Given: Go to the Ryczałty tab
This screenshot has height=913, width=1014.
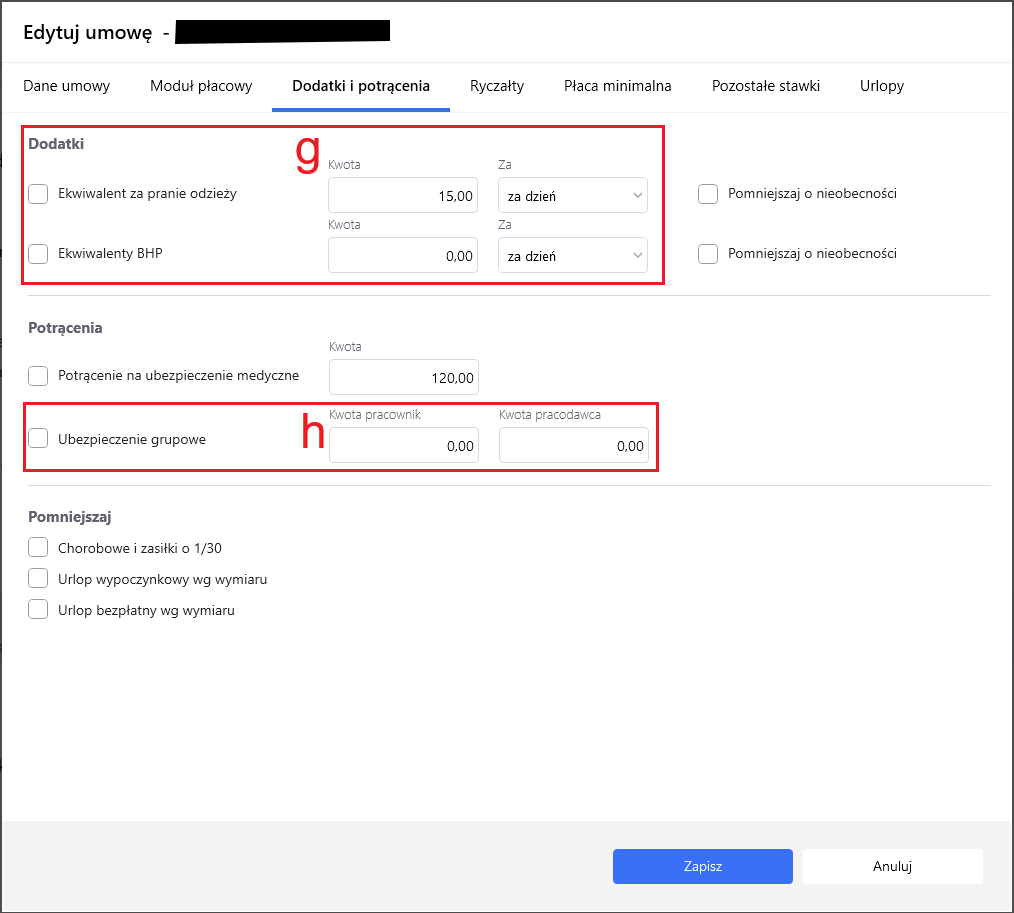Looking at the screenshot, I should pos(497,86).
